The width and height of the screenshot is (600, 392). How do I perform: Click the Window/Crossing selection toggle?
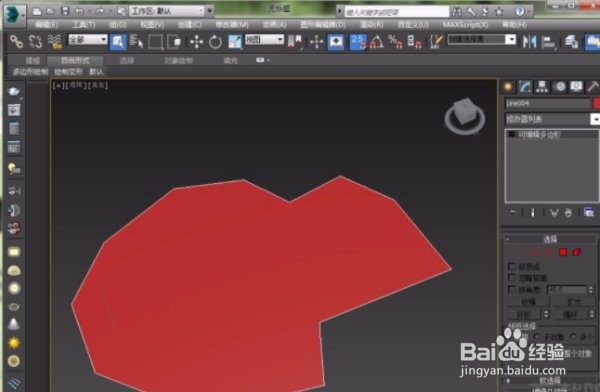pyautogui.click(x=174, y=41)
